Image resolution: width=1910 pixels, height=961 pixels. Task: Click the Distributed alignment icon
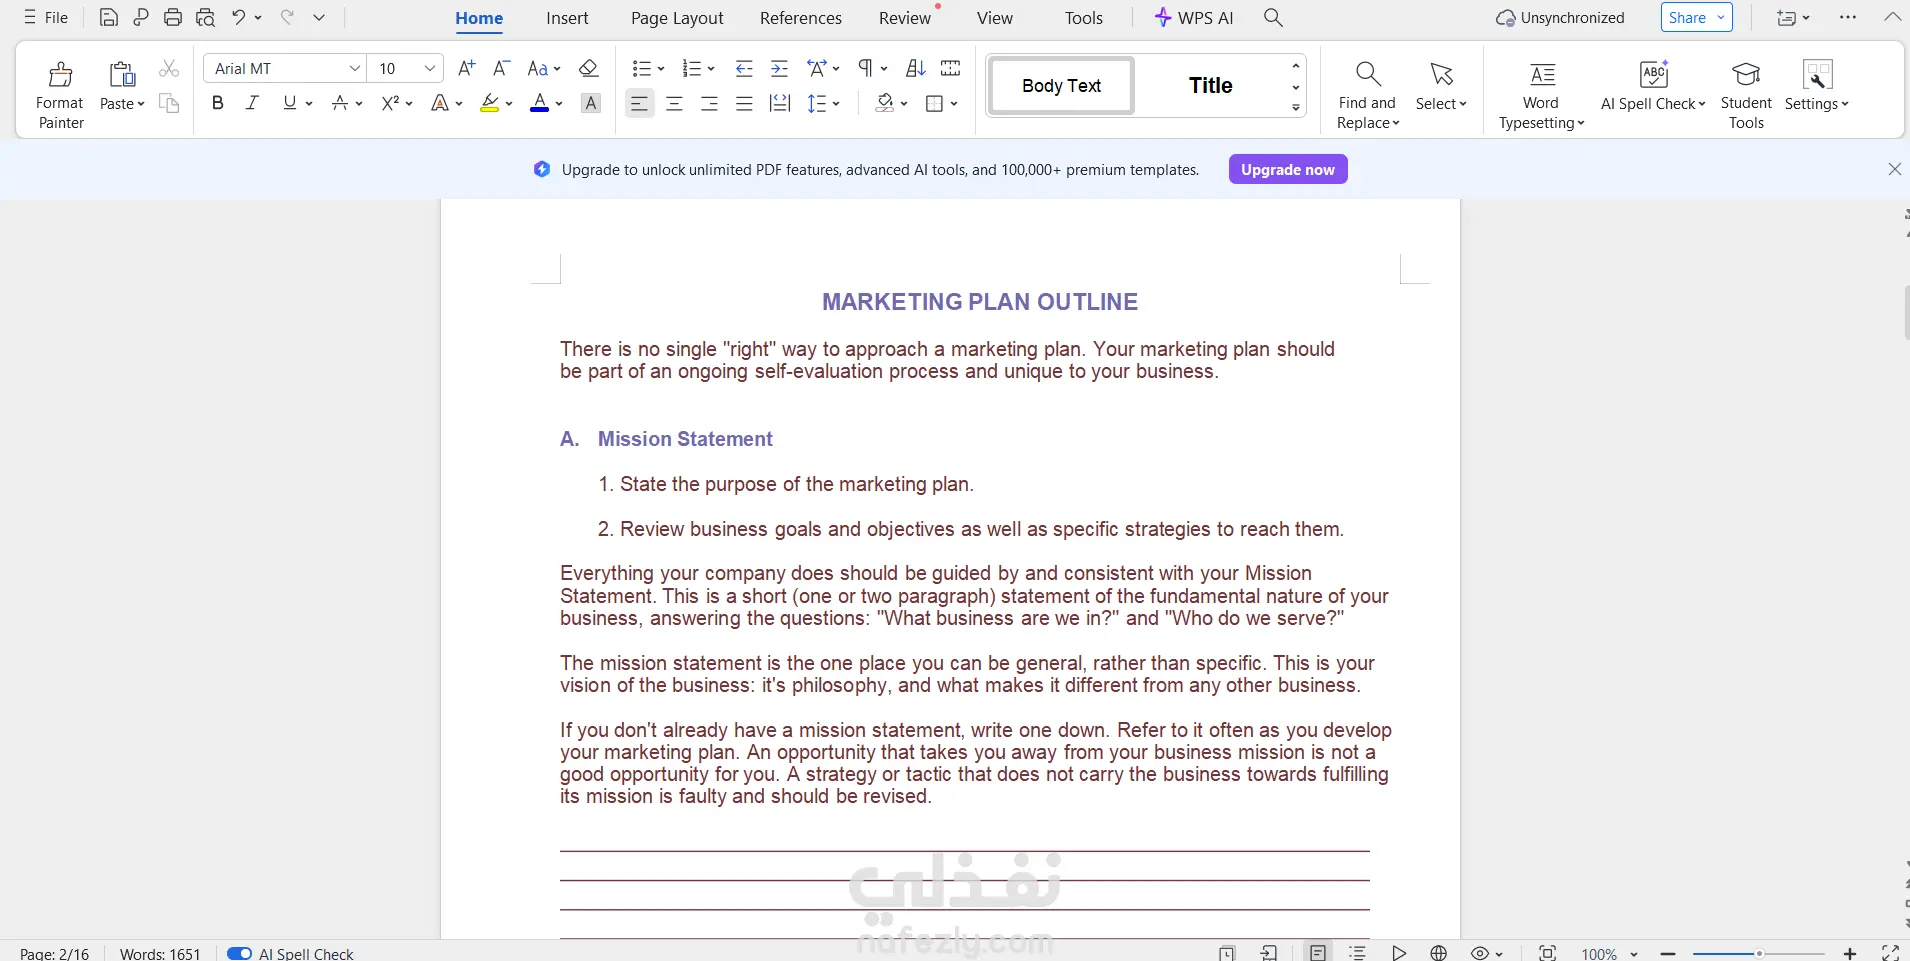[x=780, y=103]
